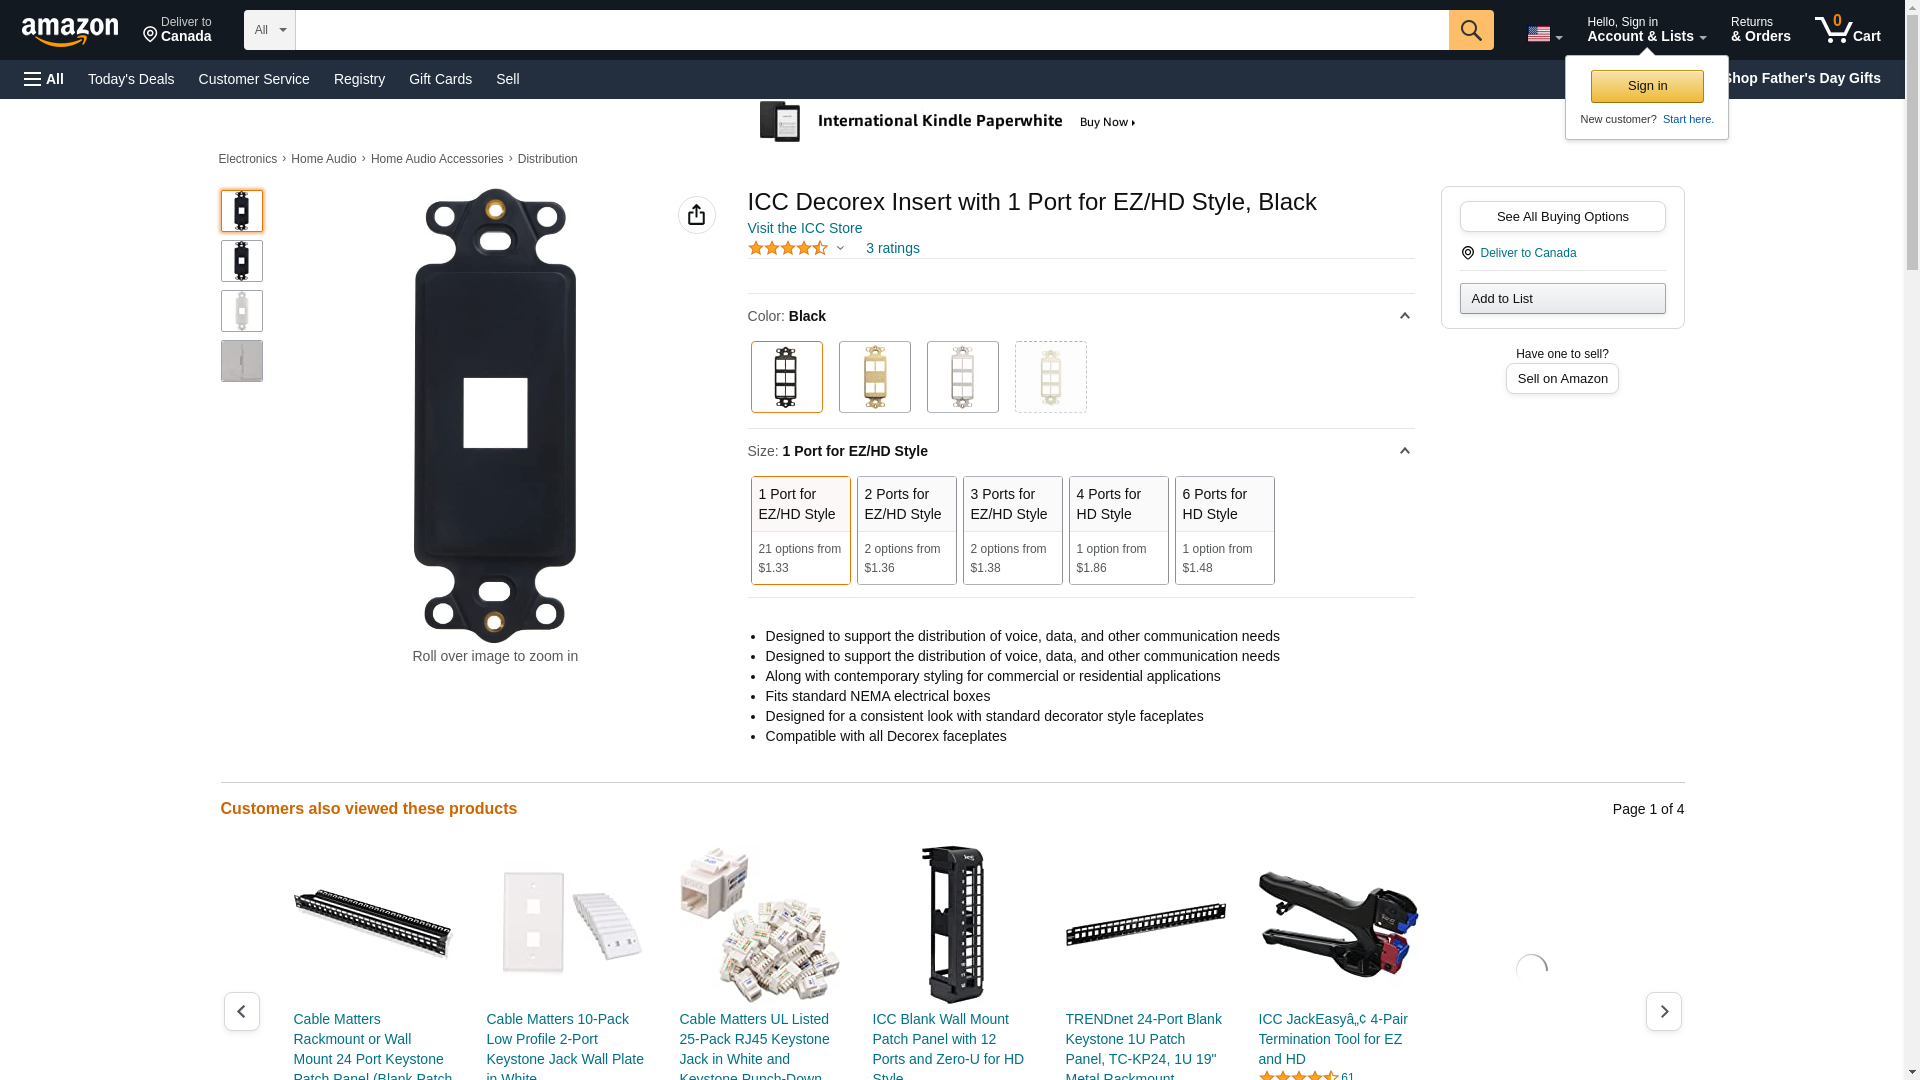Go to previous carousel page arrow
1920x1080 pixels.
pos(241,1011)
